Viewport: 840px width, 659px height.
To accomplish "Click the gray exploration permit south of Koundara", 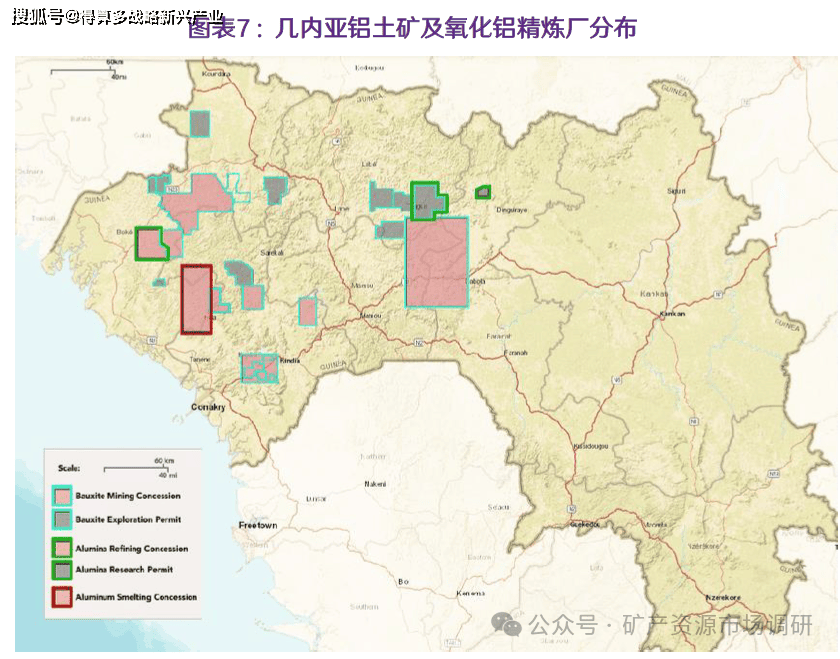I will (201, 123).
